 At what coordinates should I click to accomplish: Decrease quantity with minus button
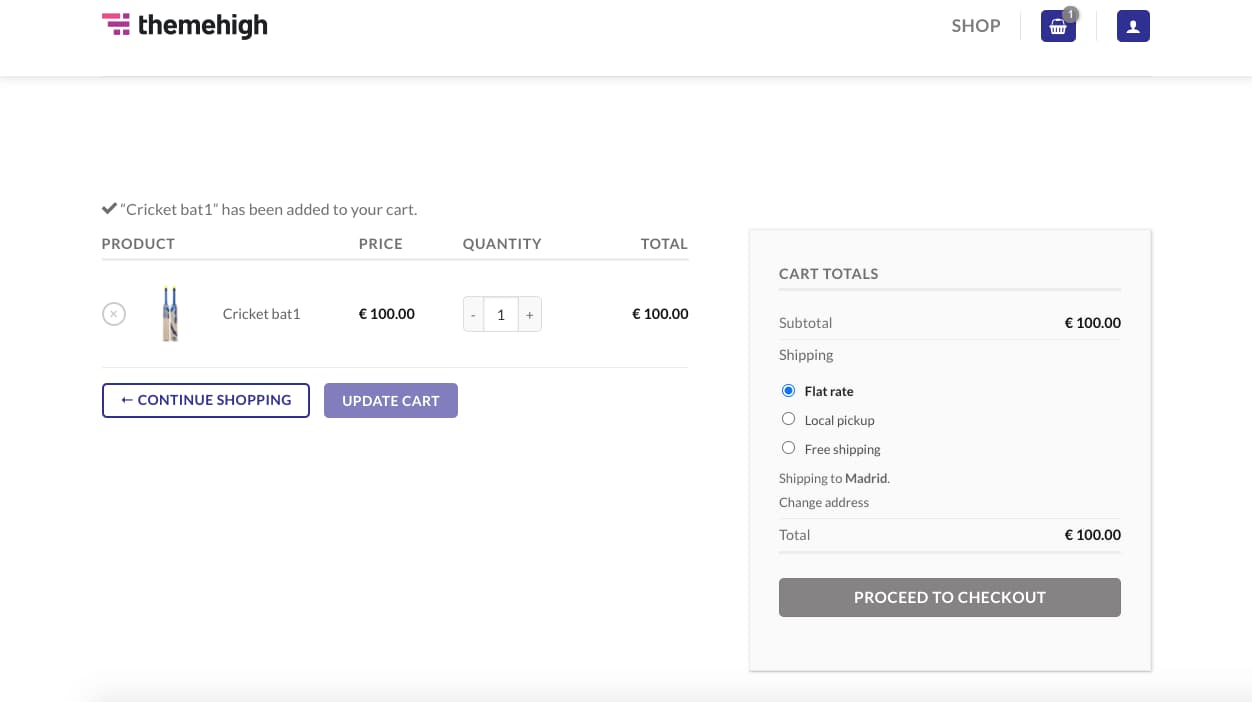coord(473,314)
